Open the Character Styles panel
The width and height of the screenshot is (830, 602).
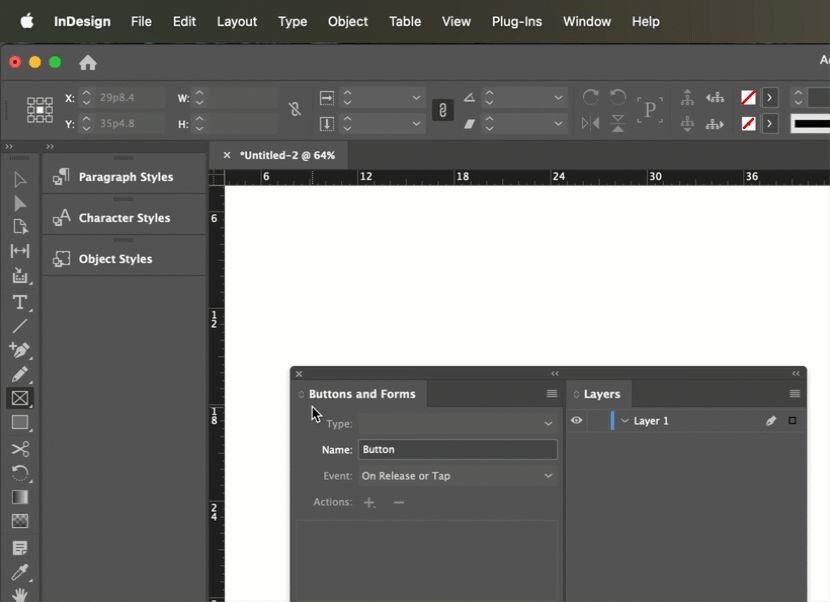coord(125,218)
